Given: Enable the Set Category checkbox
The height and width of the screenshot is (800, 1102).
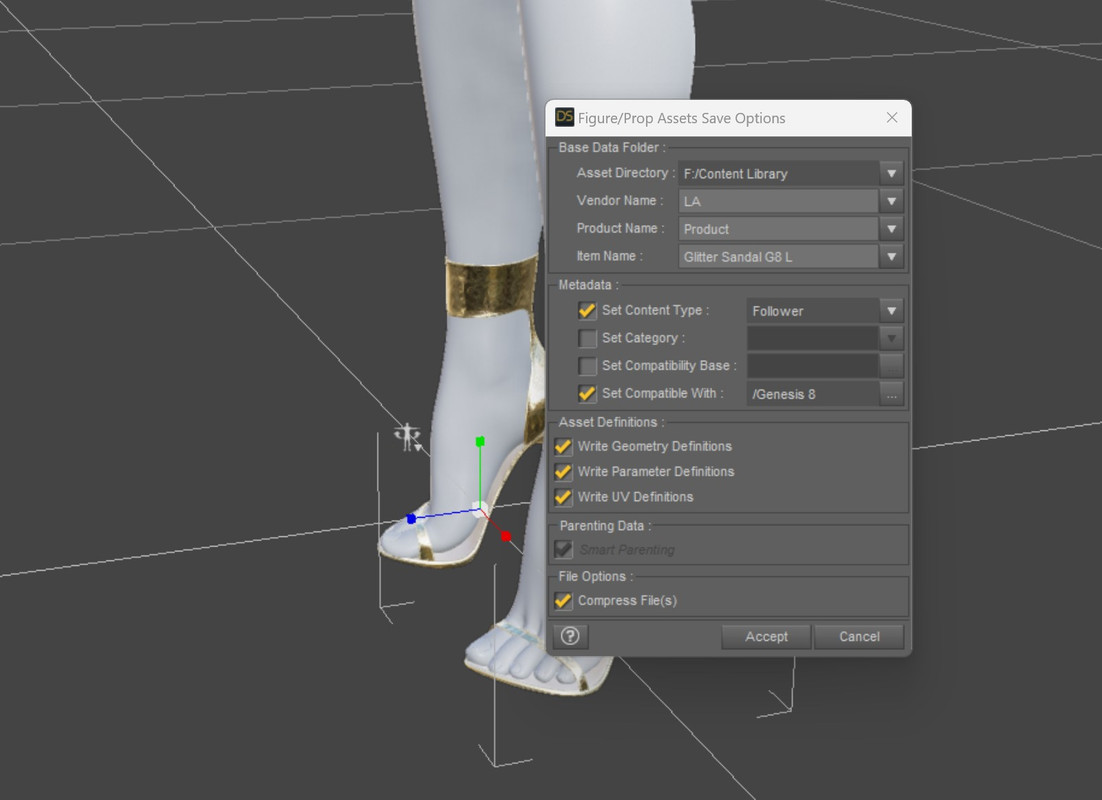Looking at the screenshot, I should click(x=587, y=338).
